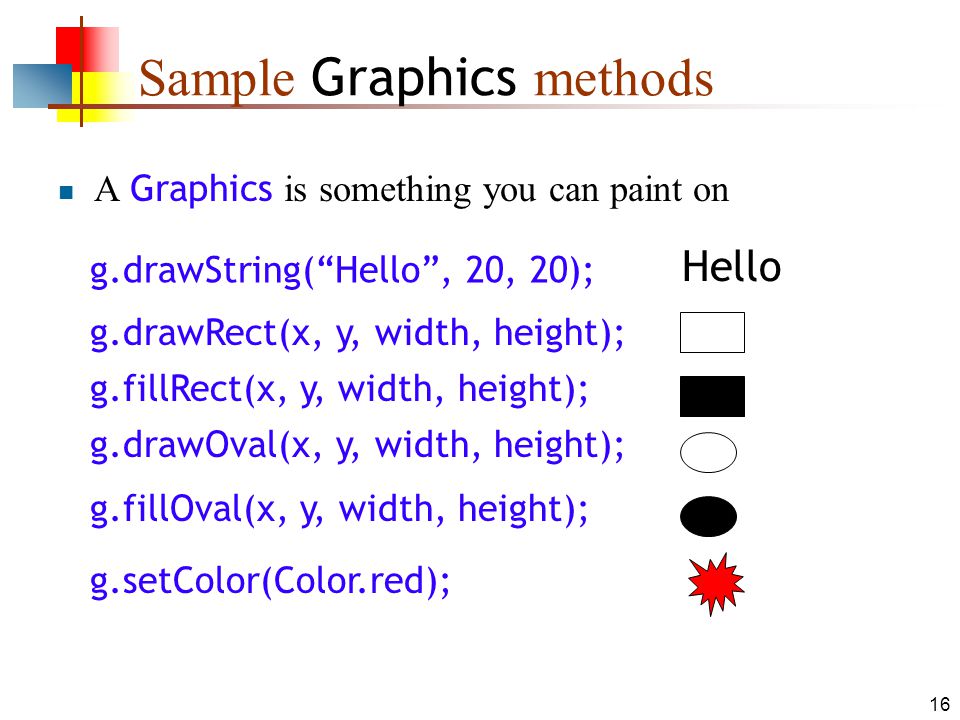Click the g.drawString code line
Image resolution: width=960 pixels, height=720 pixels.
point(342,270)
